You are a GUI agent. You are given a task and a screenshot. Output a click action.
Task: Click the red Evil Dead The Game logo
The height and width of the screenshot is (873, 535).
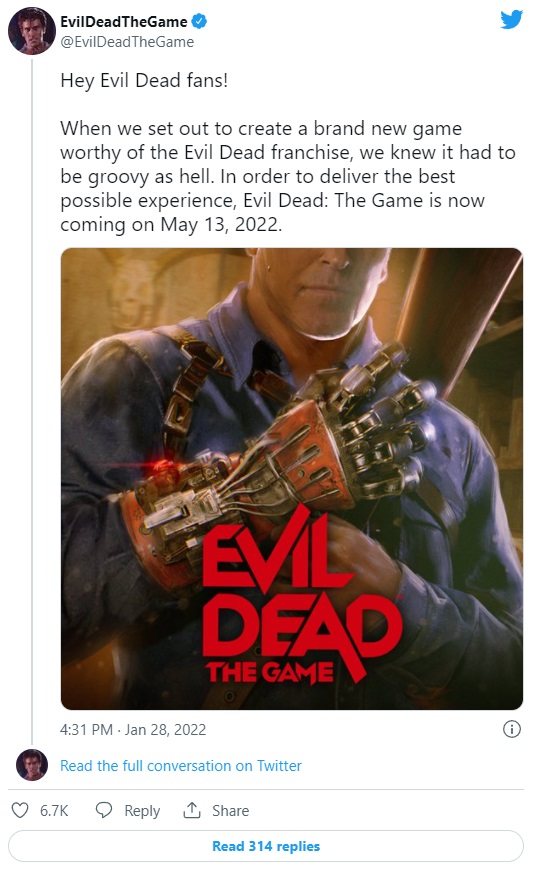(302, 596)
